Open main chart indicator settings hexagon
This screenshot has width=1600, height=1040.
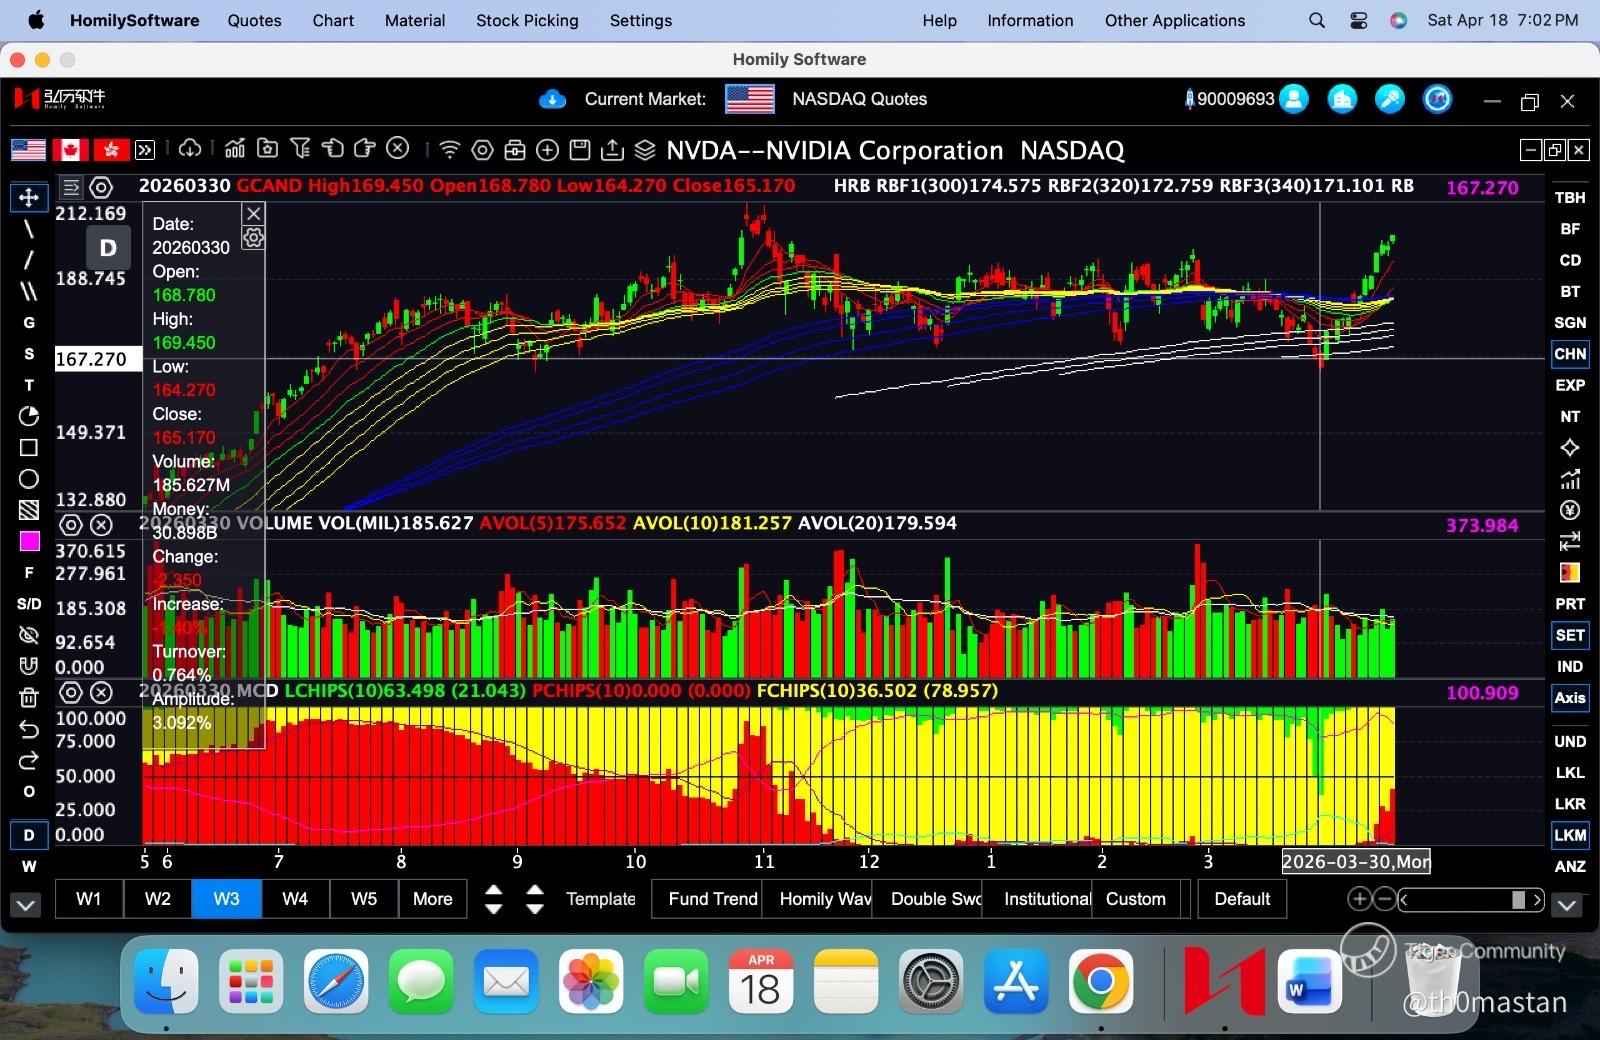click(x=101, y=187)
